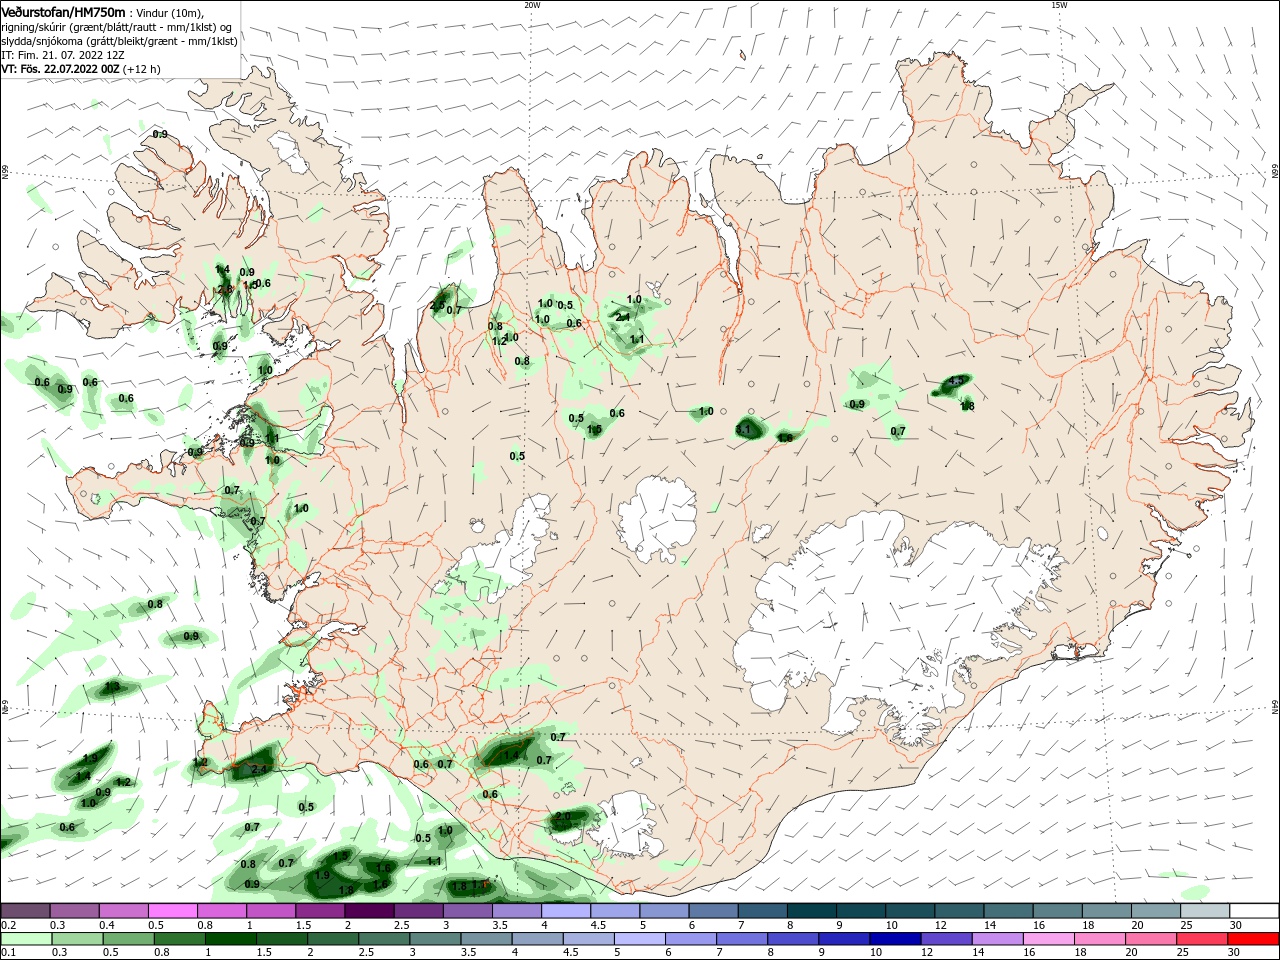
Task: Pick the darkest green 1 rain legend swatch
Action: pyautogui.click(x=229, y=939)
